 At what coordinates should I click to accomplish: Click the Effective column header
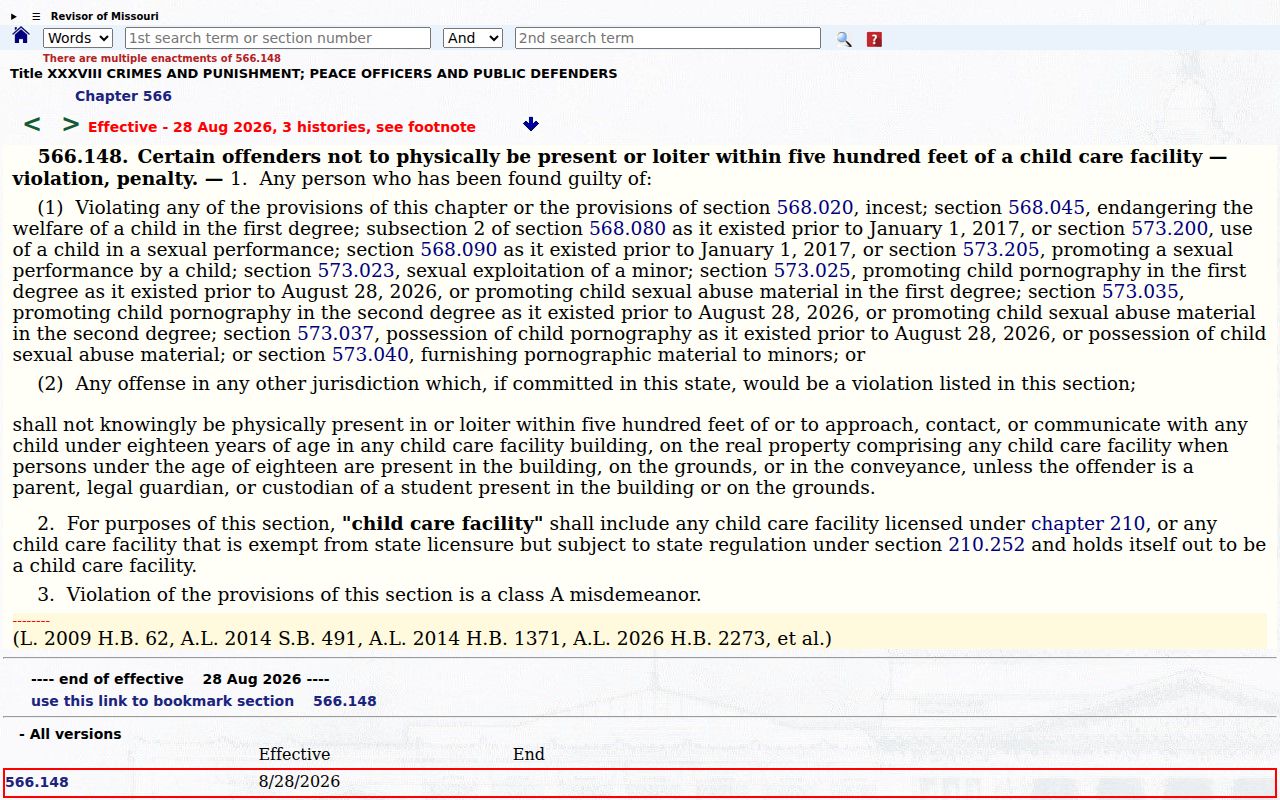(x=294, y=755)
